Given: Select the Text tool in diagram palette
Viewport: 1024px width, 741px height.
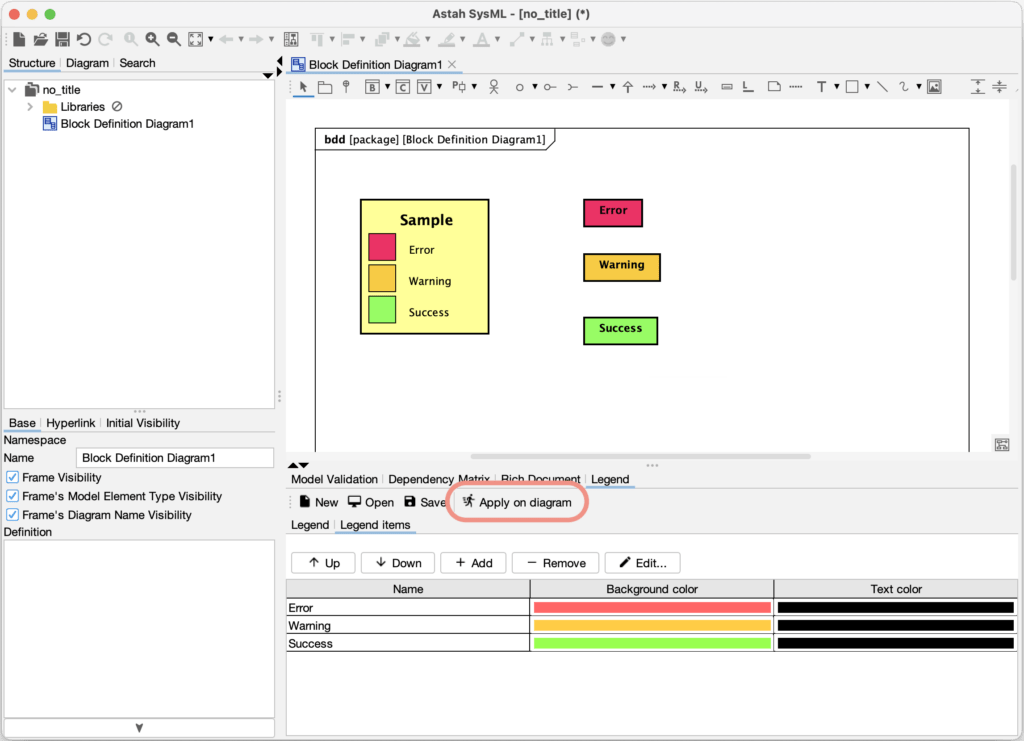Looking at the screenshot, I should click(821, 87).
